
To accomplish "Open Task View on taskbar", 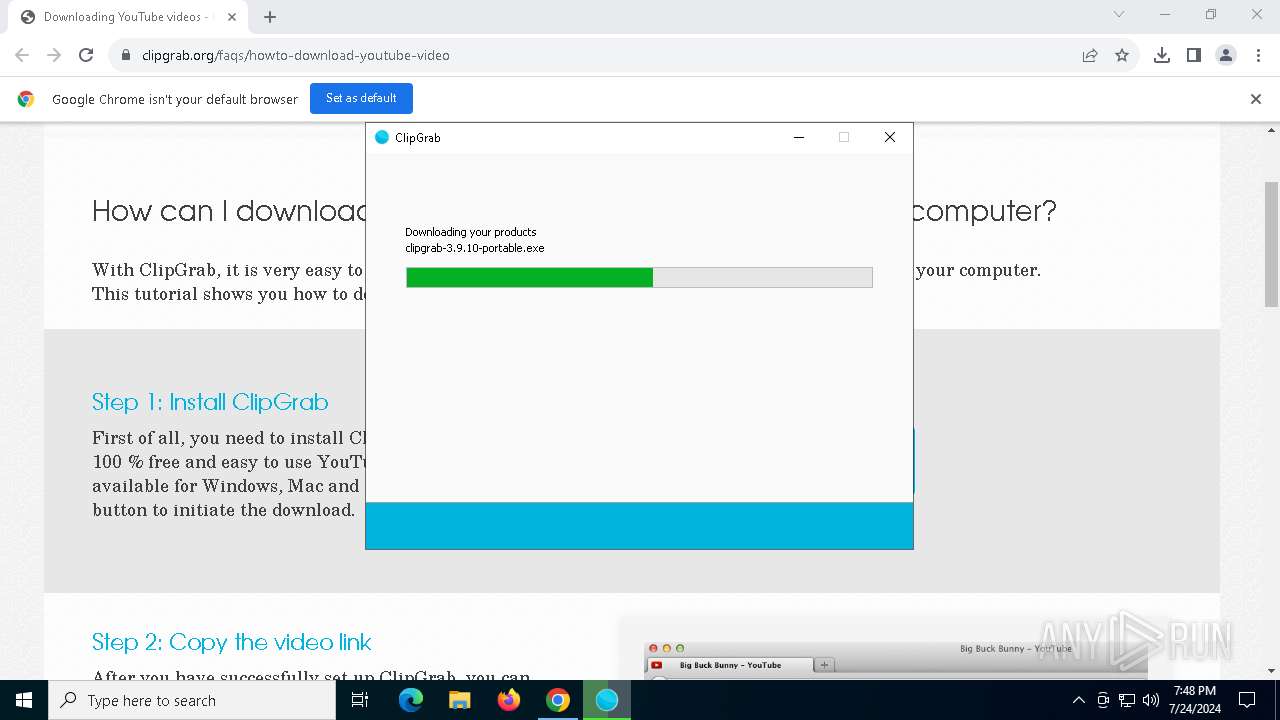I will pyautogui.click(x=360, y=700).
